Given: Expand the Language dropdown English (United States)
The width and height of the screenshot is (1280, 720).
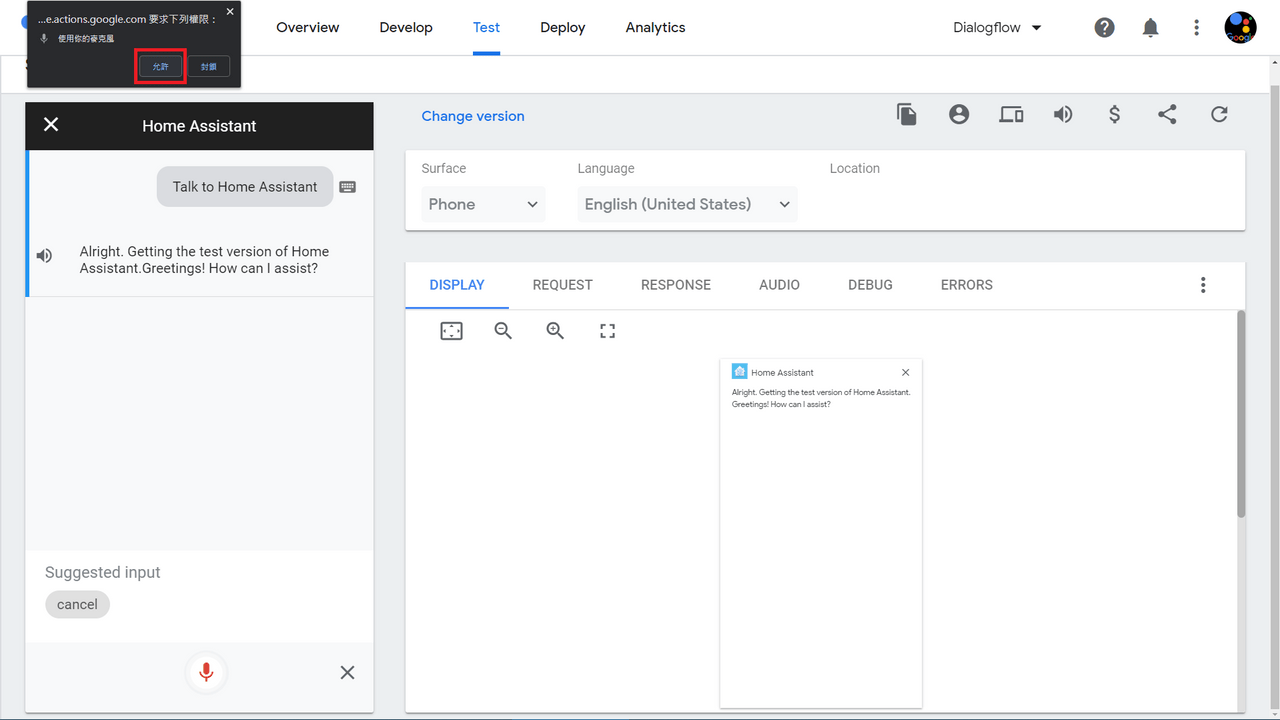Looking at the screenshot, I should click(687, 204).
